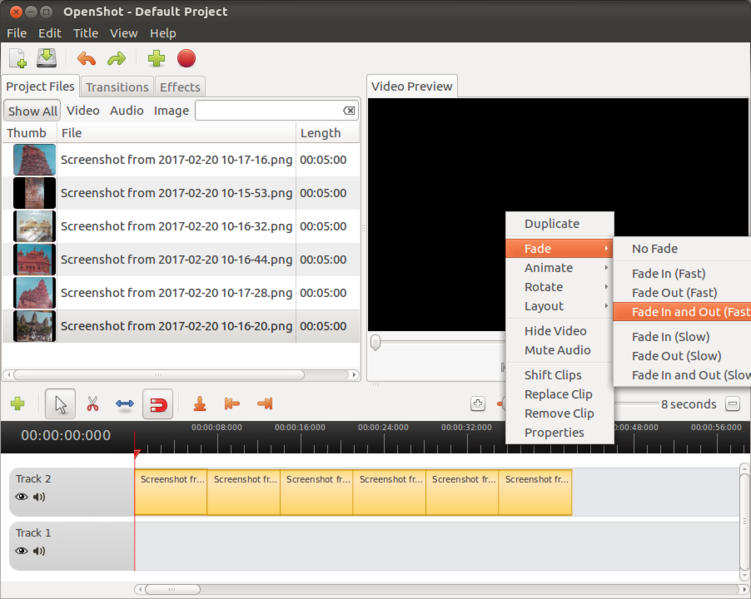Expand the Layout submenu
Image resolution: width=751 pixels, height=599 pixels.
coord(559,306)
